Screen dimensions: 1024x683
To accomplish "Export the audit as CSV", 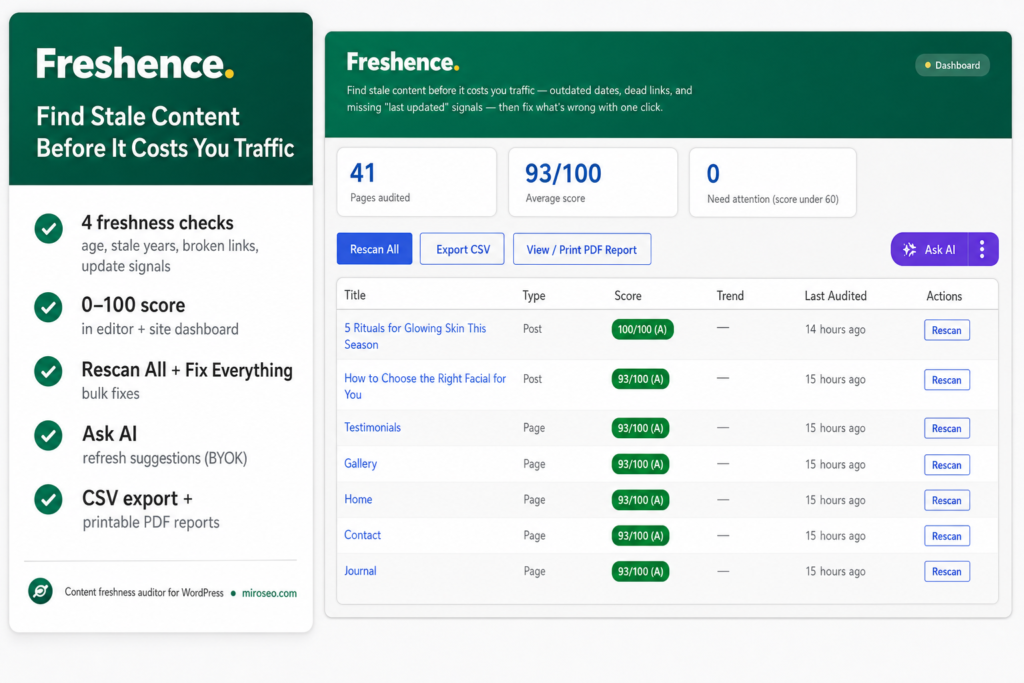I will [x=462, y=249].
